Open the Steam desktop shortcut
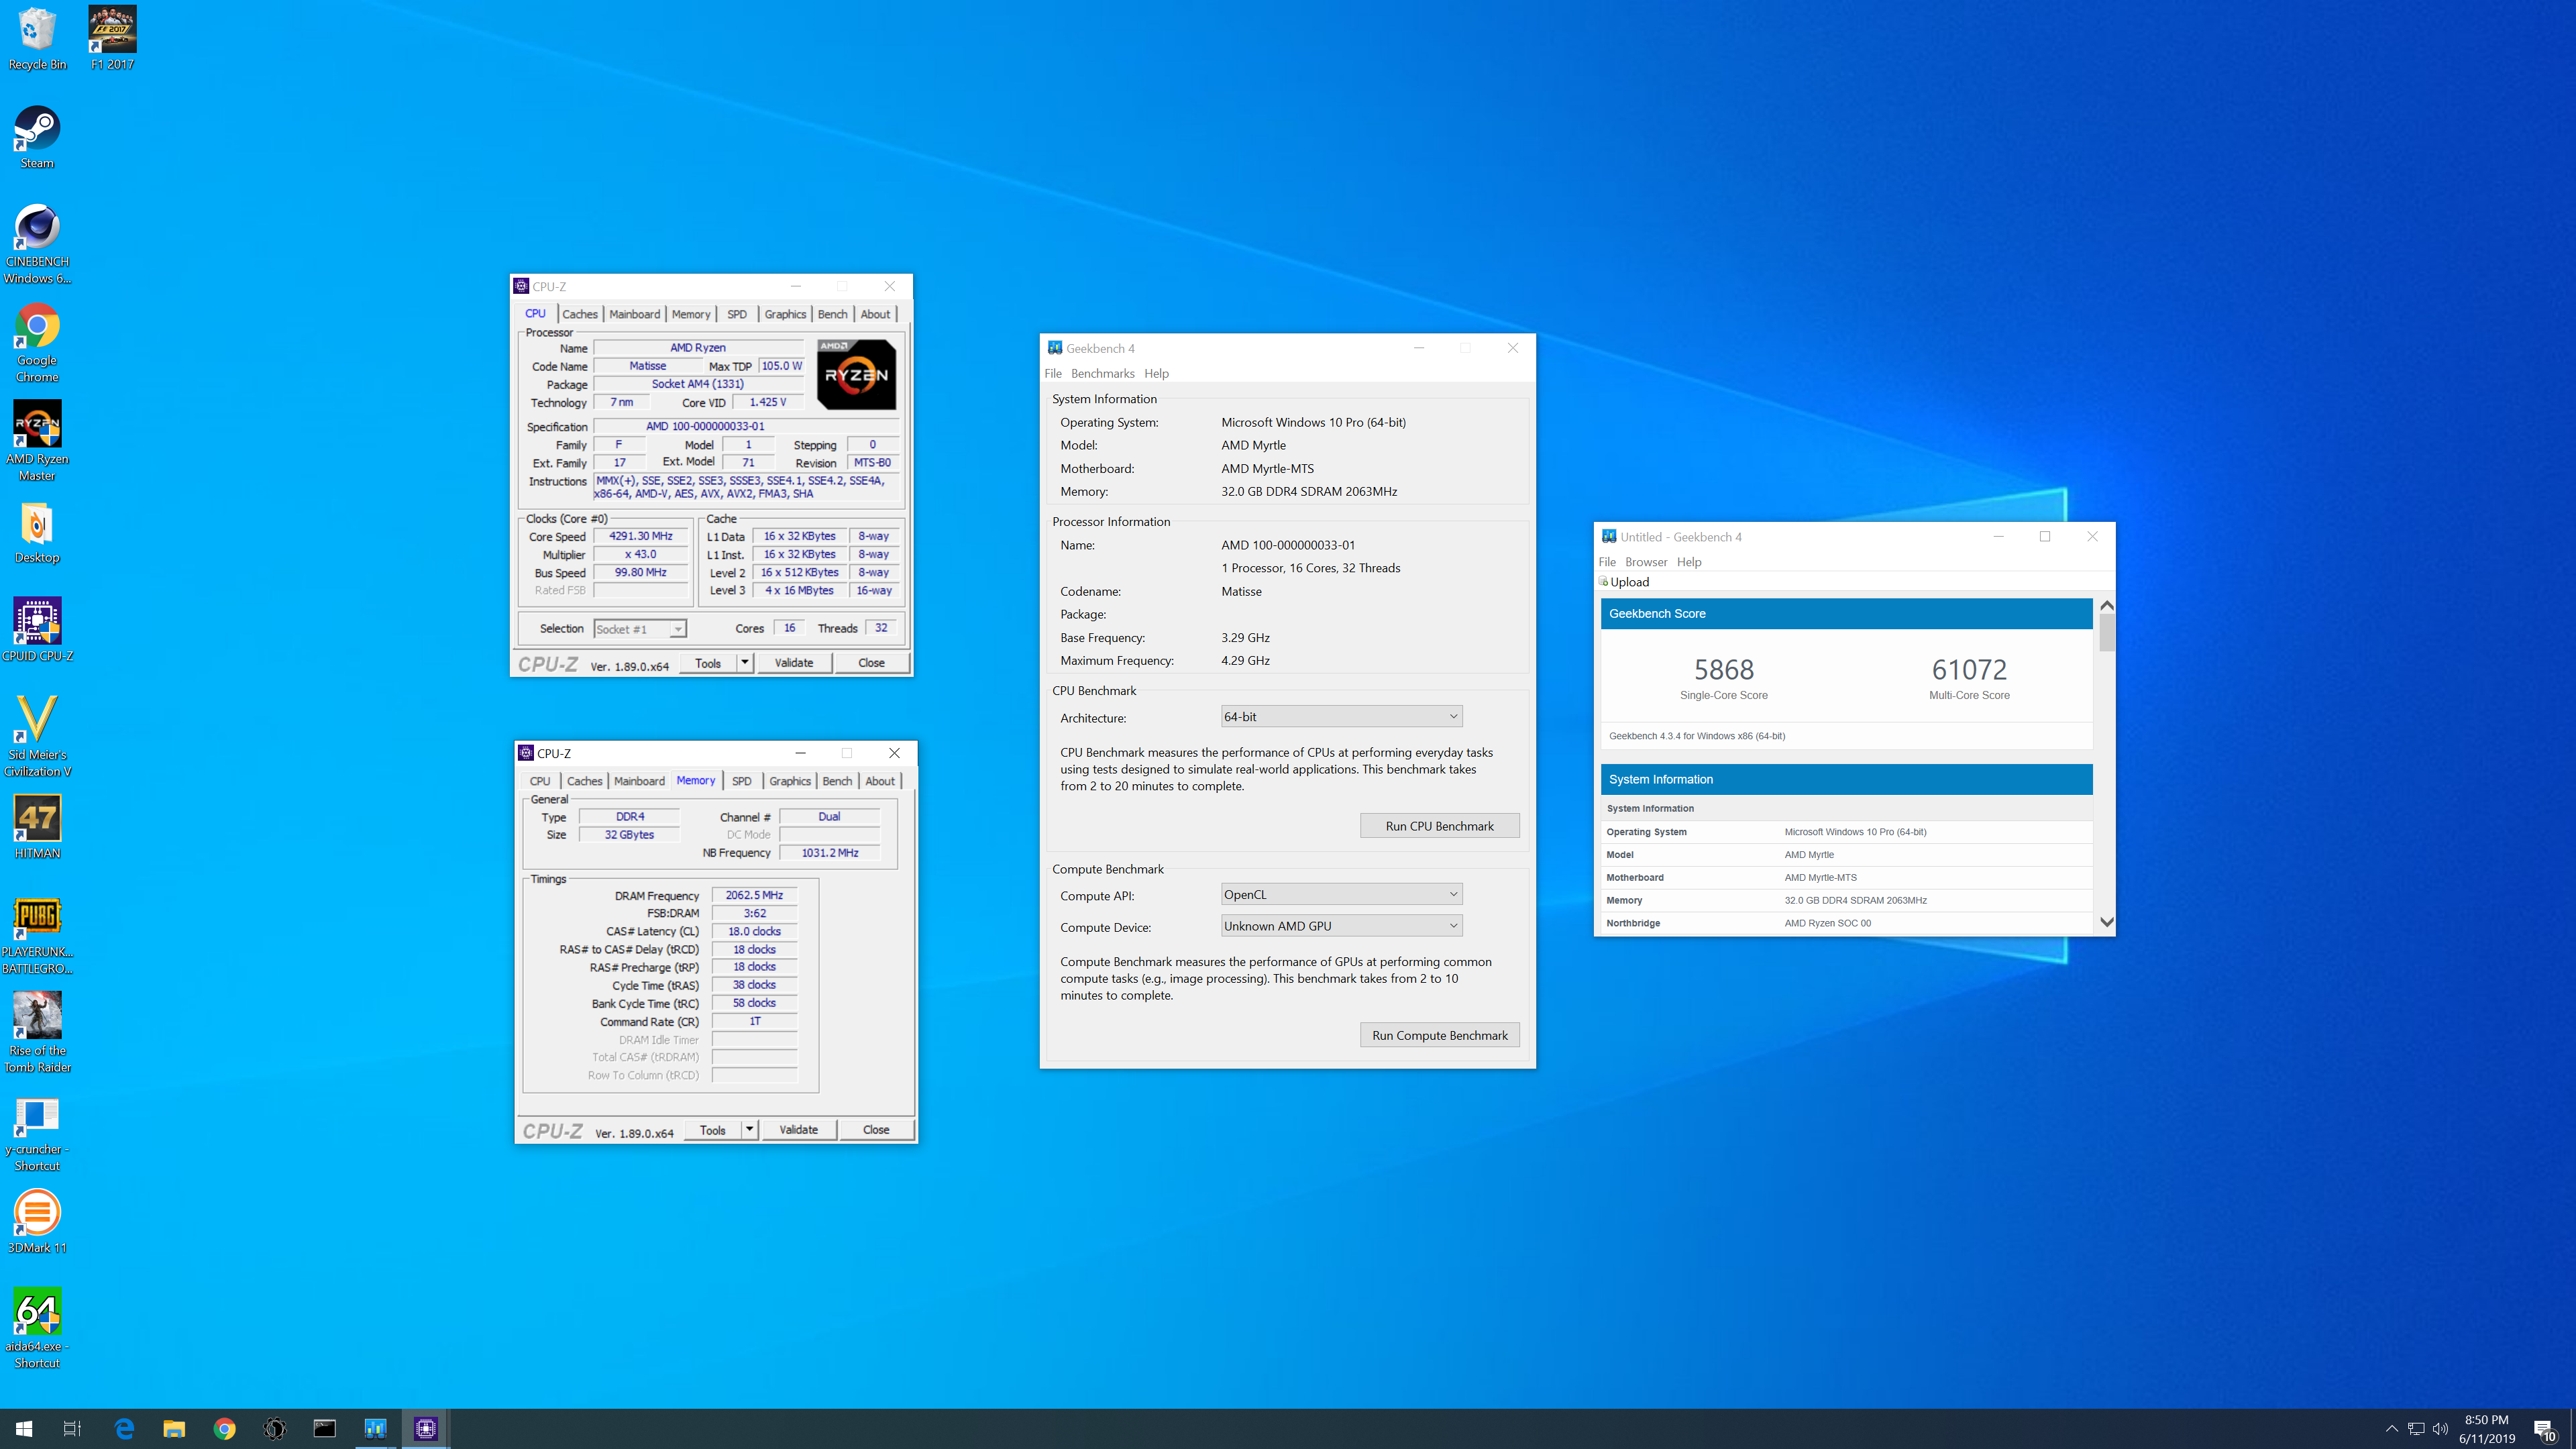 click(37, 130)
